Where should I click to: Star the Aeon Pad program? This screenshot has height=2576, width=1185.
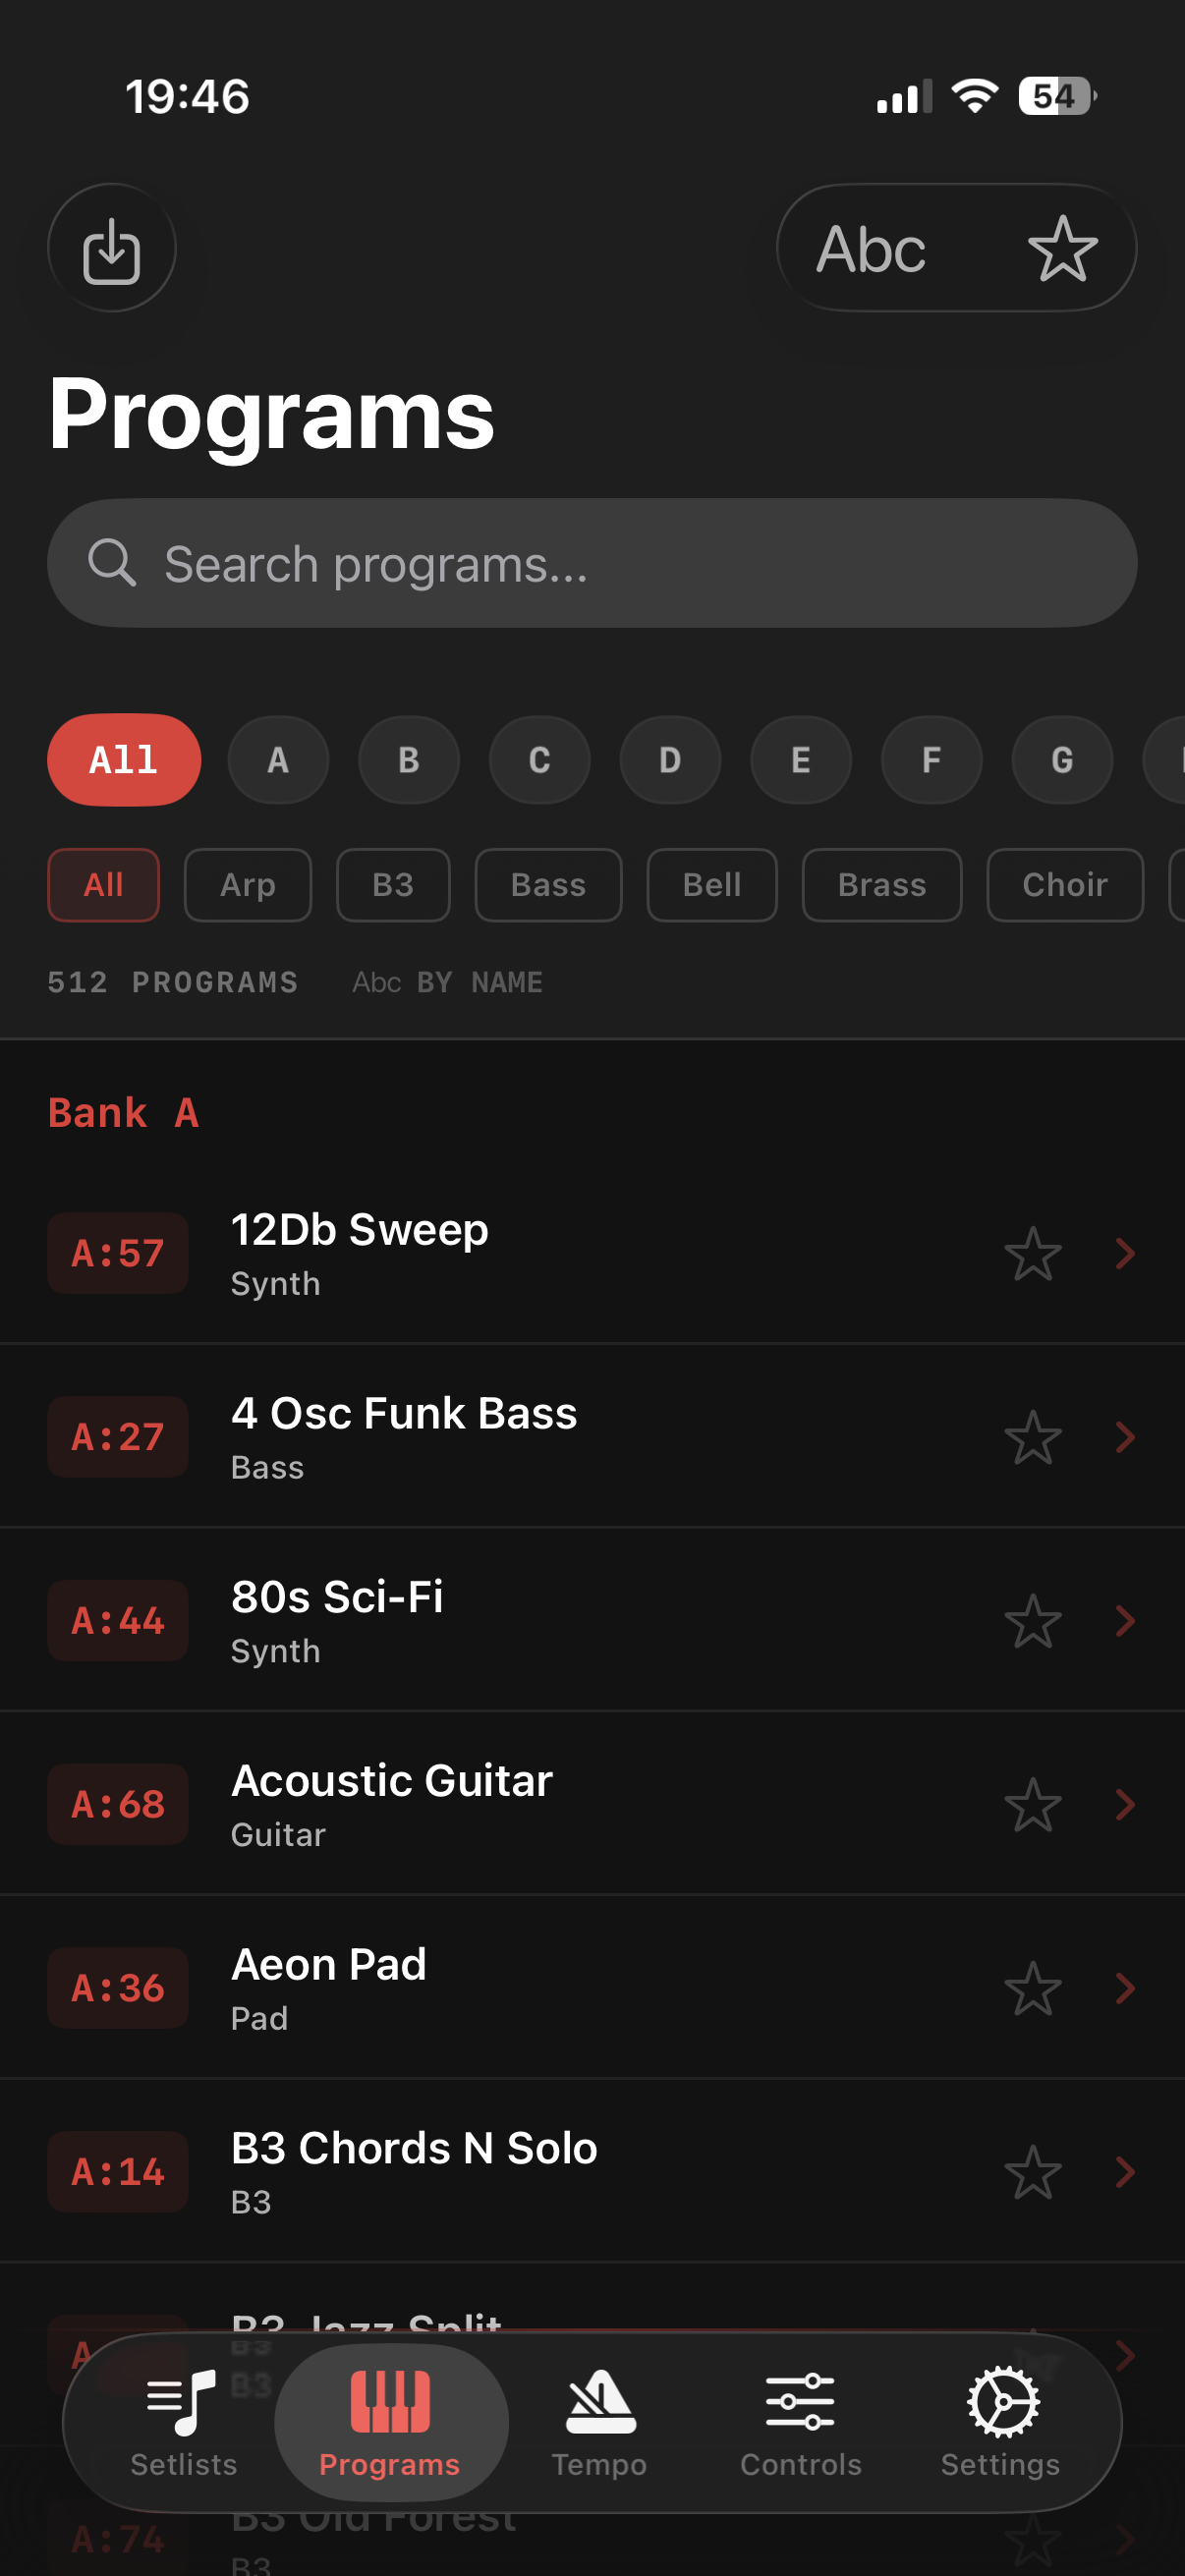tap(1032, 1989)
